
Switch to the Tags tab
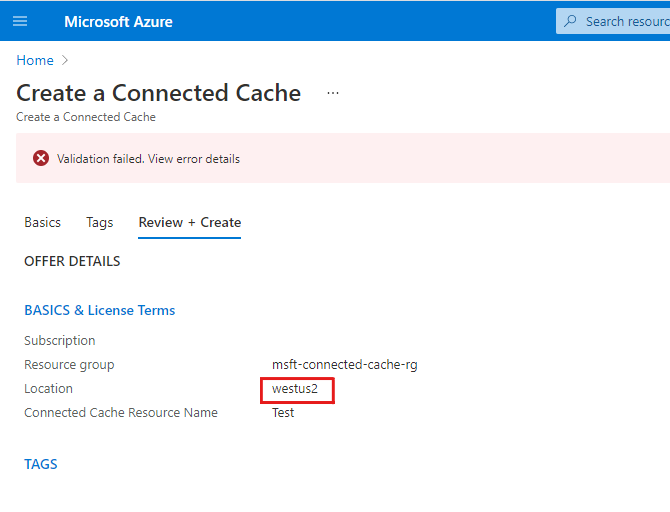[99, 222]
